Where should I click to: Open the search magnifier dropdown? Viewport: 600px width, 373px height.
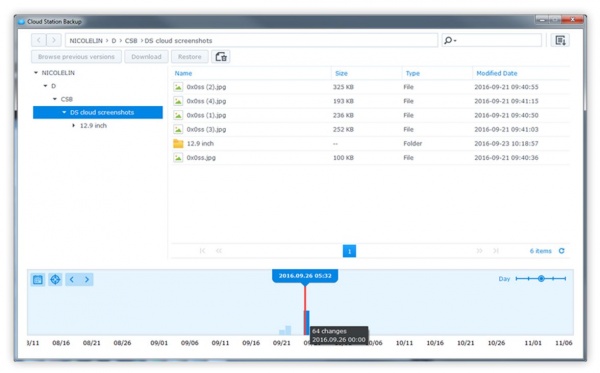[x=450, y=40]
